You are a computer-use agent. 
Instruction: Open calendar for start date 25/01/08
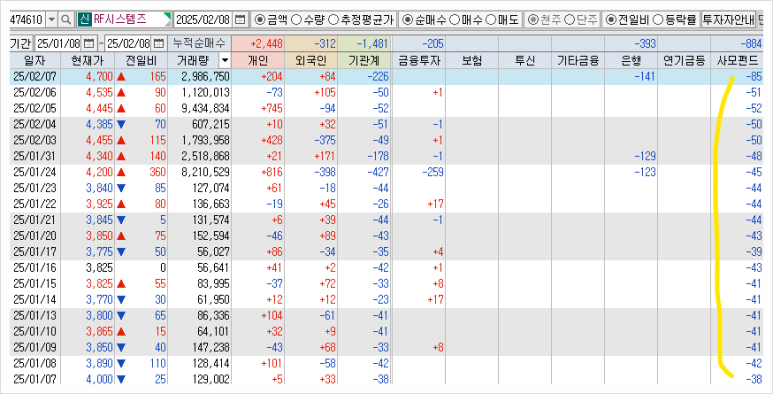click(89, 44)
